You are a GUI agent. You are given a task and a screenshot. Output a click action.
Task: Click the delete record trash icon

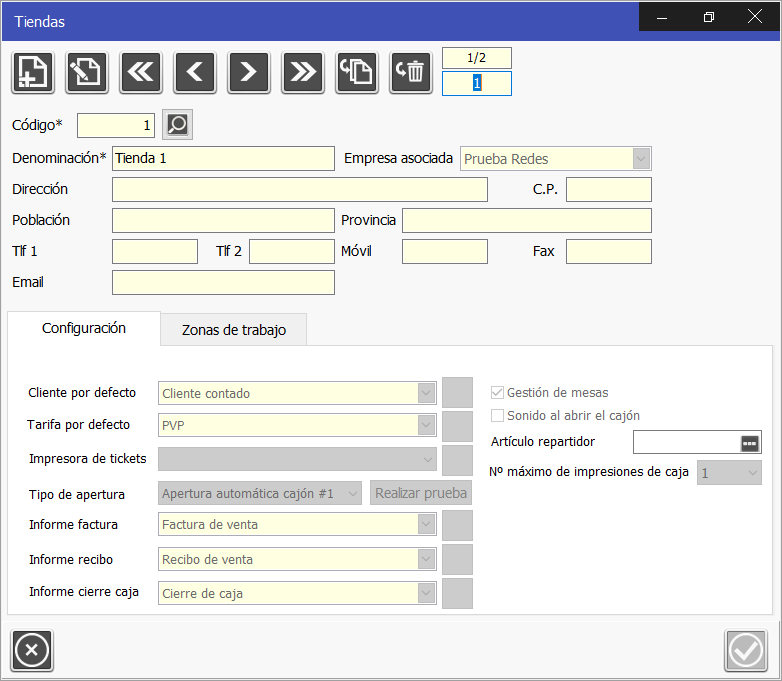[411, 72]
